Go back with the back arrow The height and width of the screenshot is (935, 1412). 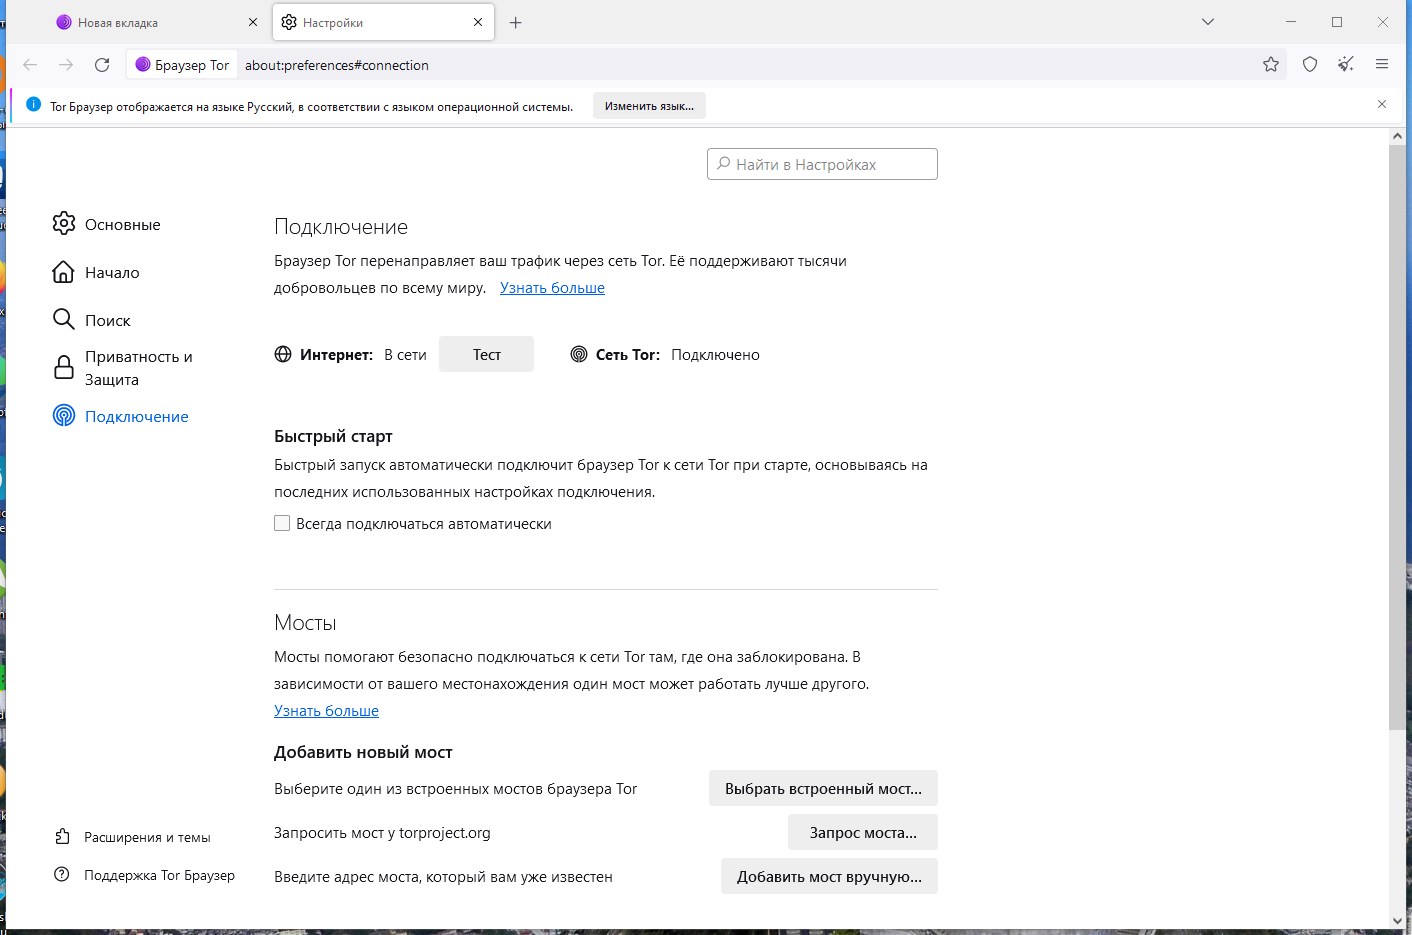30,65
